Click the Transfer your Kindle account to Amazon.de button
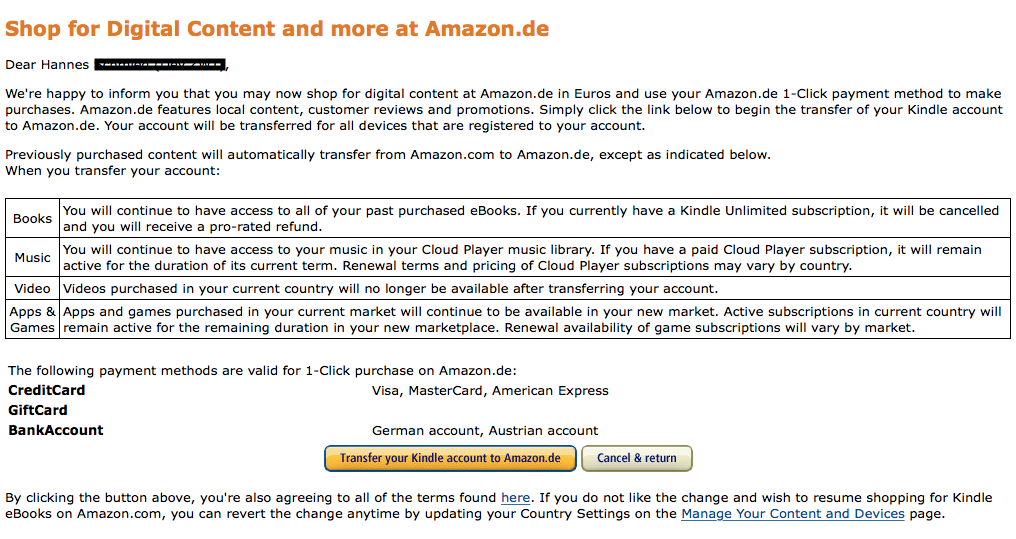 coord(450,458)
